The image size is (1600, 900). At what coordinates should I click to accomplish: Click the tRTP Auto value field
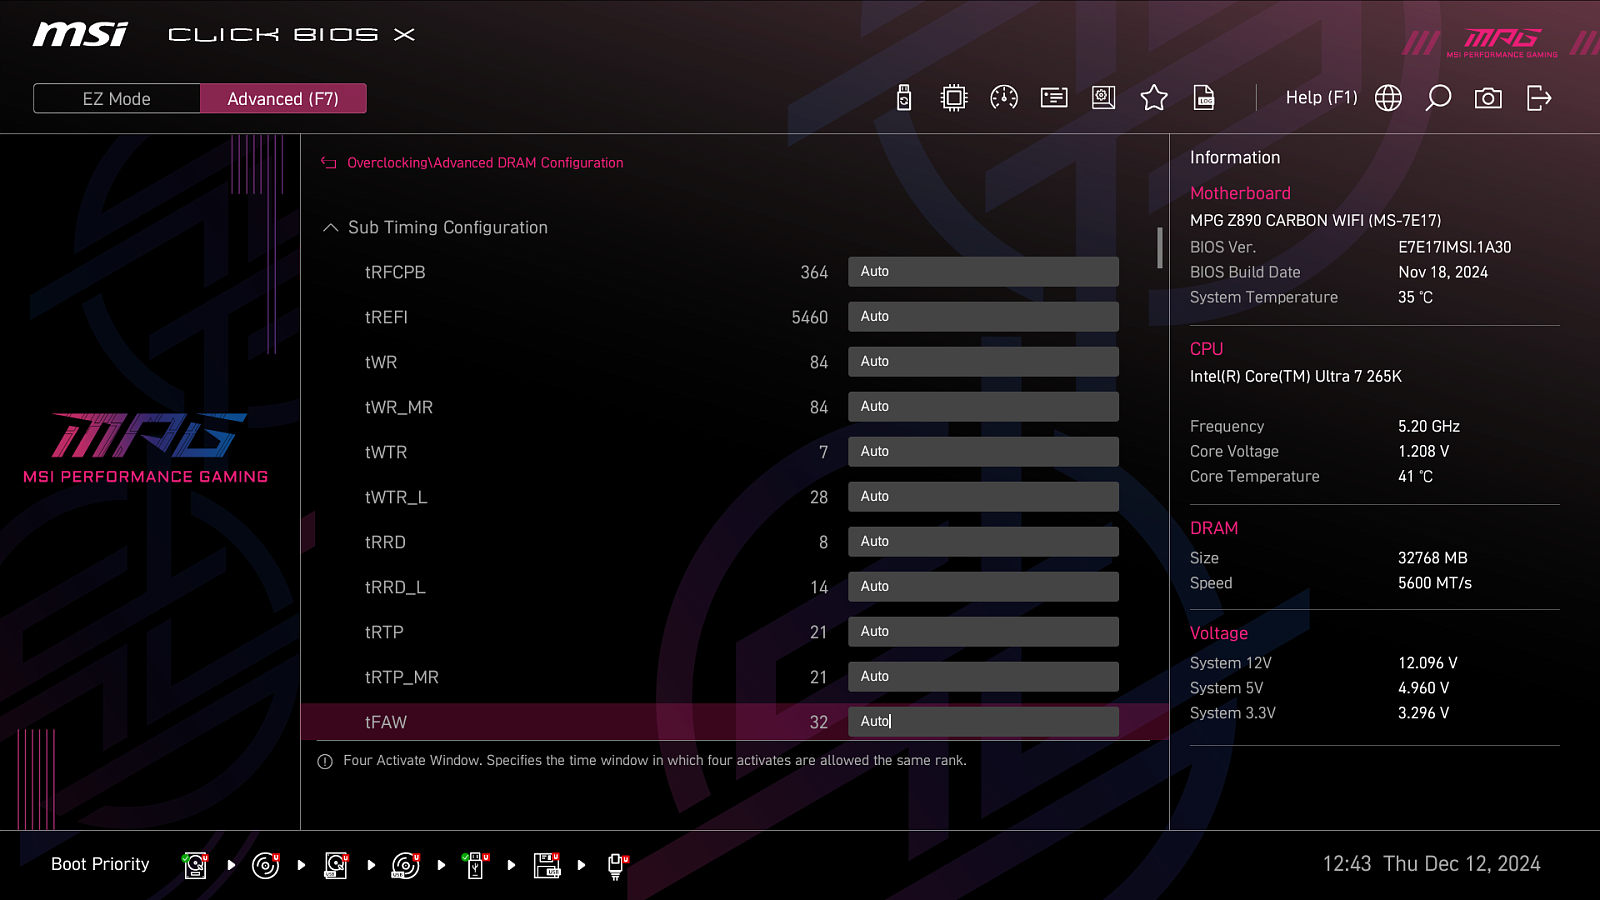pos(983,632)
